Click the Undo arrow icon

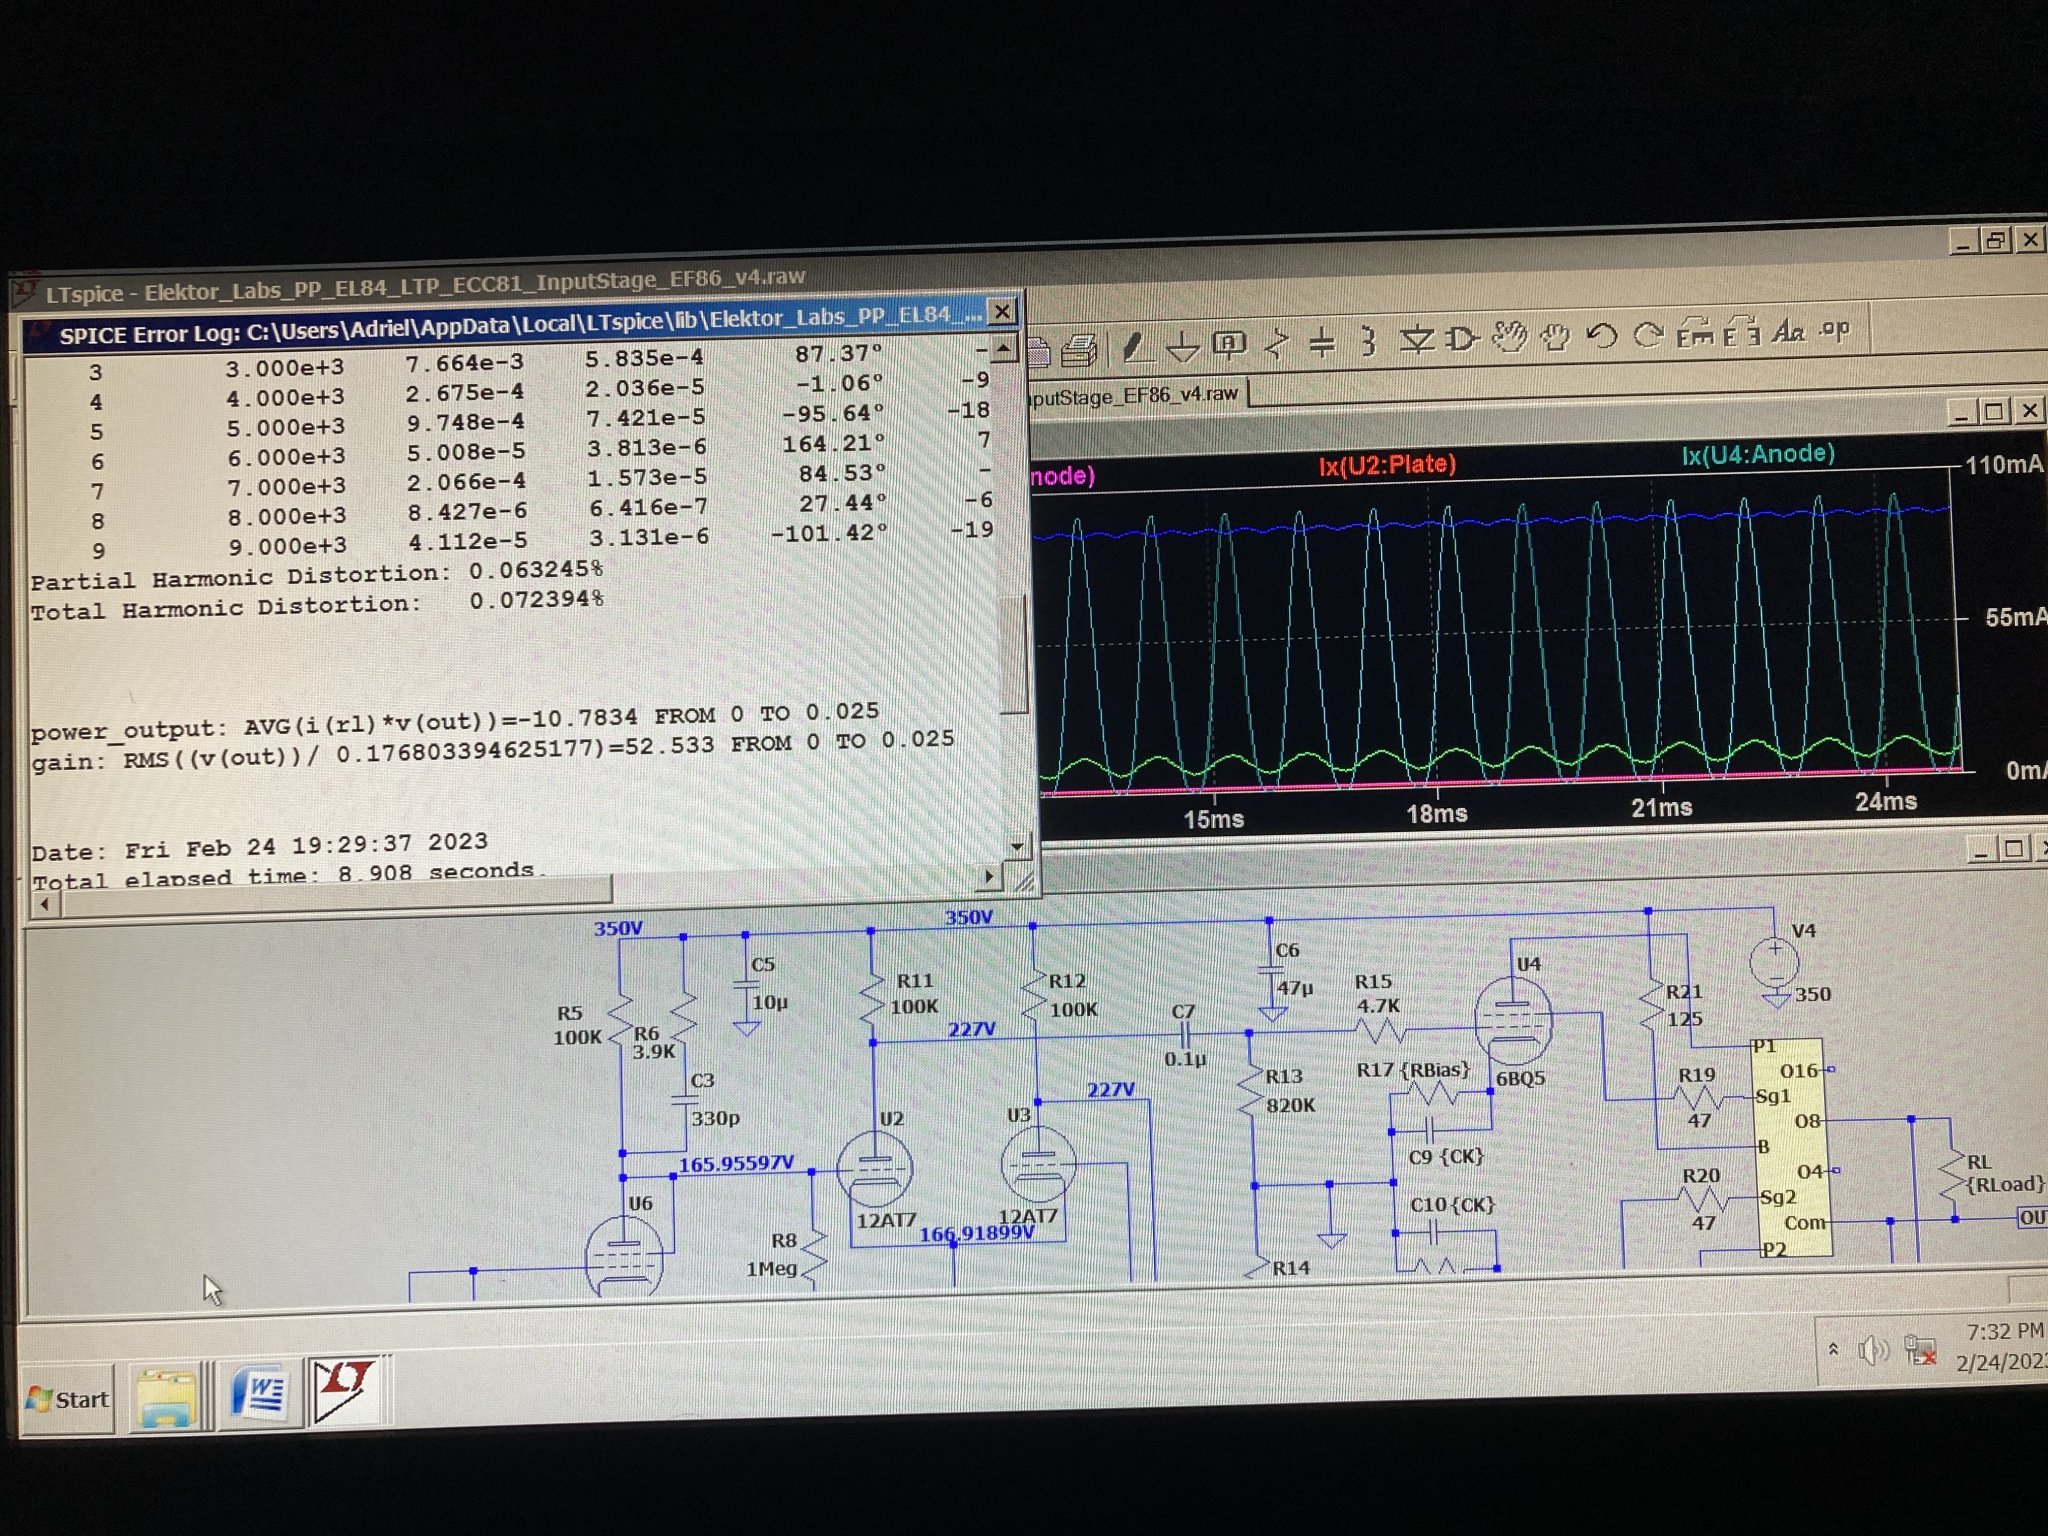(x=1601, y=335)
